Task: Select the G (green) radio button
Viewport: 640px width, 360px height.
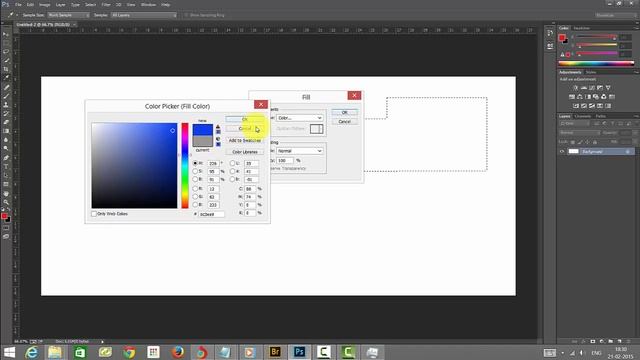Action: pos(195,197)
